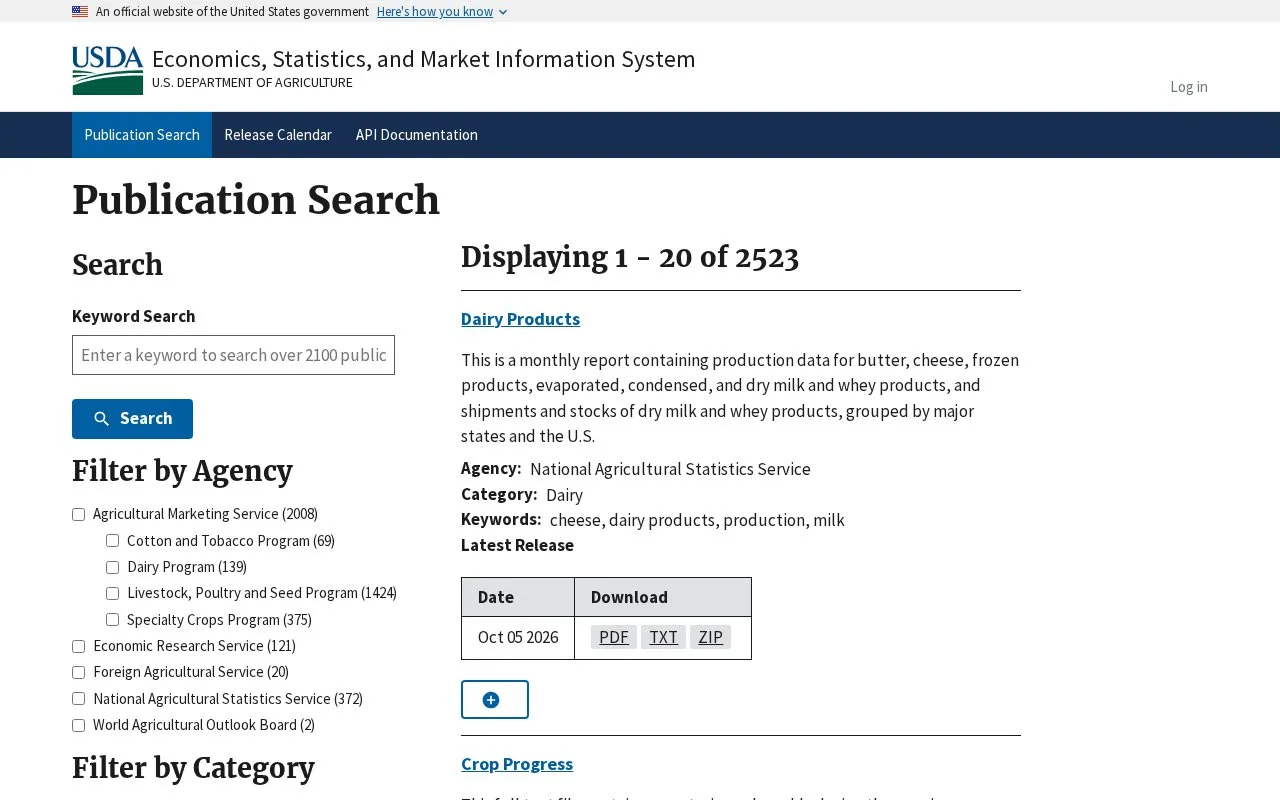The image size is (1280, 800).
Task: Download the Dairy Products TXT file
Action: tap(663, 637)
